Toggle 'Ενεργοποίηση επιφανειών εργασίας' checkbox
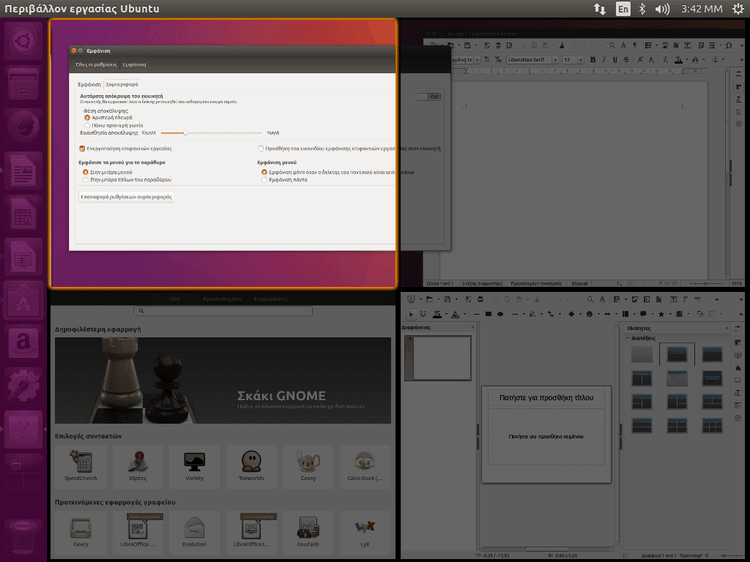This screenshot has height=562, width=750. pos(82,148)
